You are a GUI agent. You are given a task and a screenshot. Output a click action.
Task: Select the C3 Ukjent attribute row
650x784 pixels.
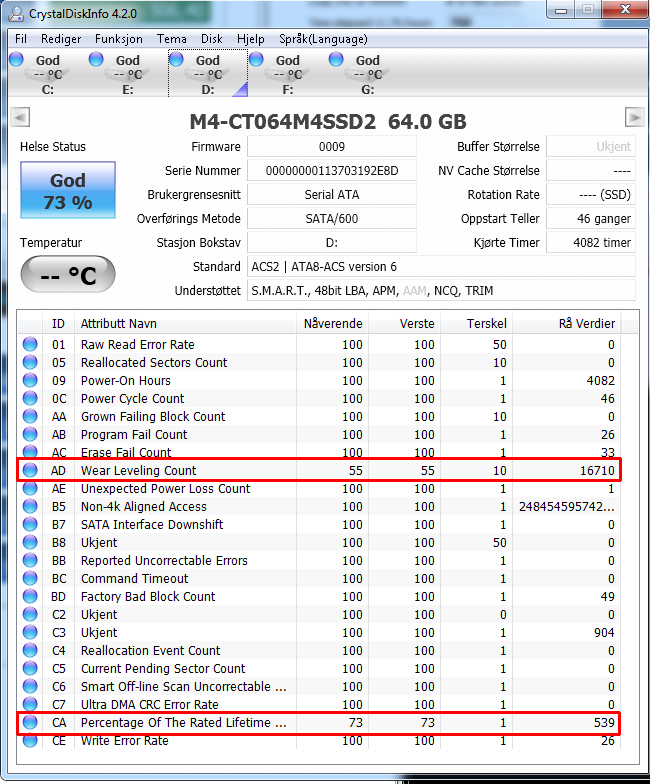(319, 632)
